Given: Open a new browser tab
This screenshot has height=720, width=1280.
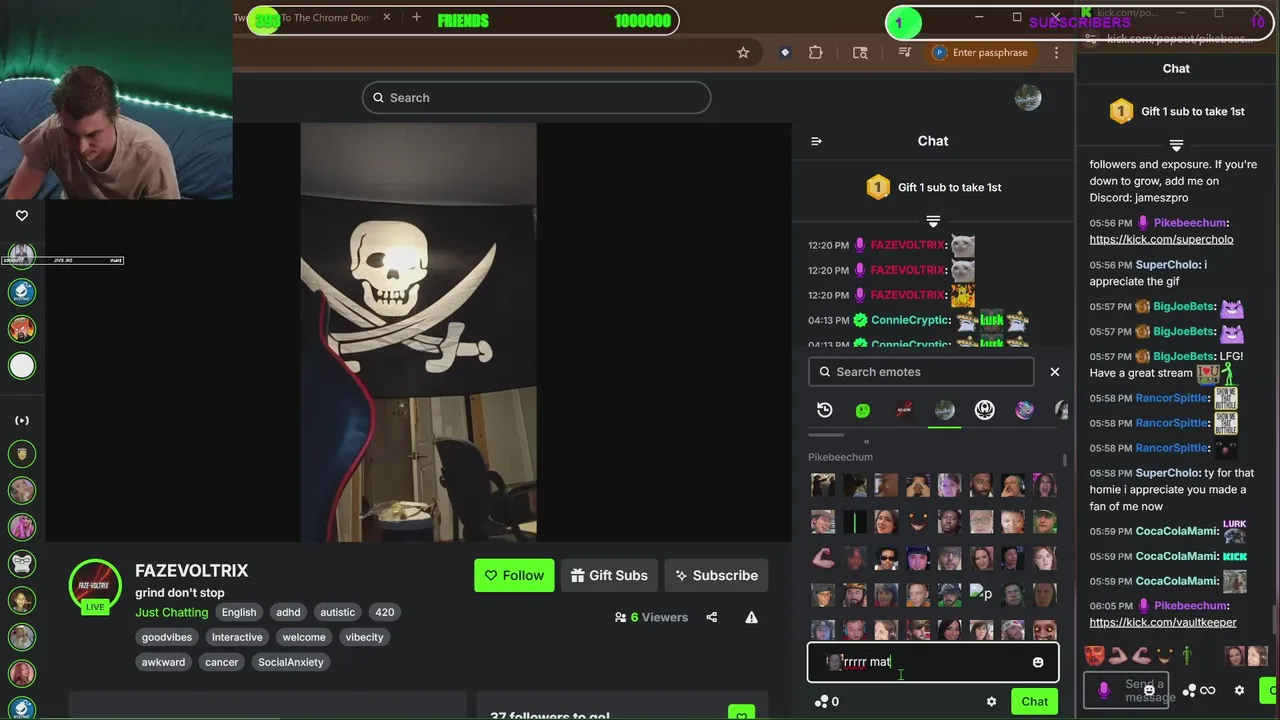Looking at the screenshot, I should click(416, 18).
